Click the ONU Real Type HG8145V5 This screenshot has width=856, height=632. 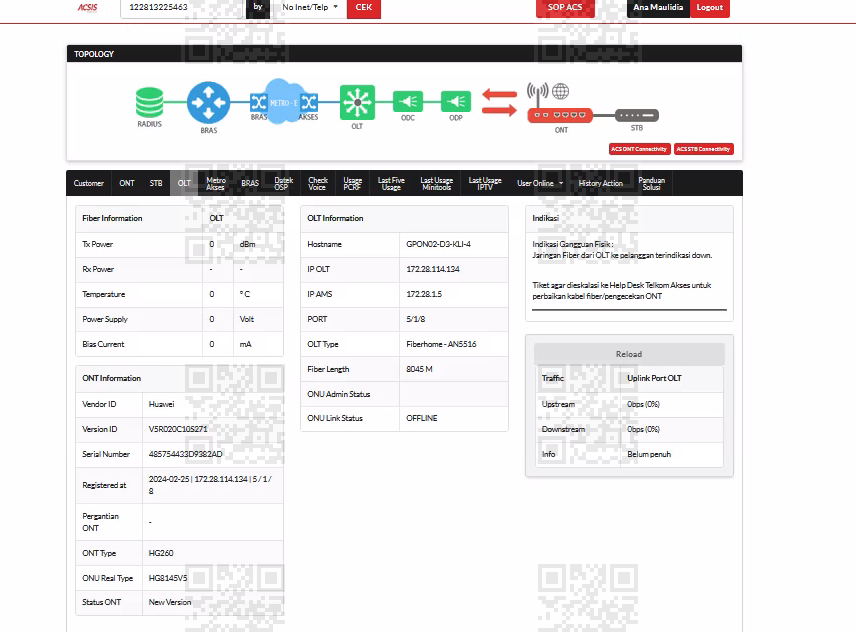[168, 578]
